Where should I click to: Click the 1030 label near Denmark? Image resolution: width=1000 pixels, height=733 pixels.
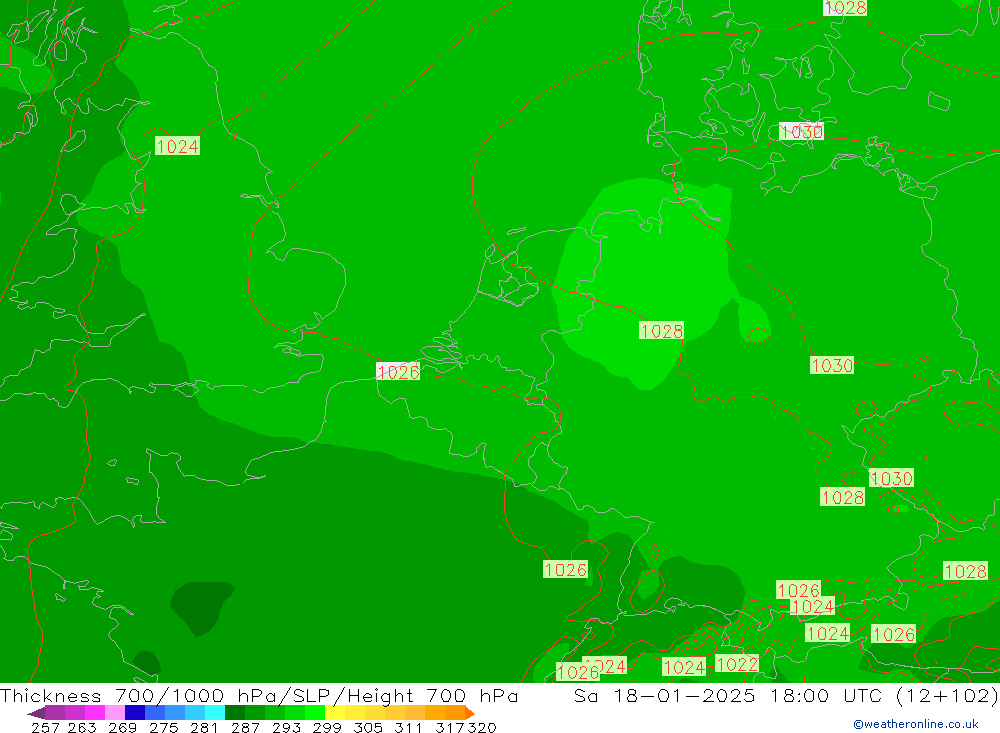pos(801,132)
